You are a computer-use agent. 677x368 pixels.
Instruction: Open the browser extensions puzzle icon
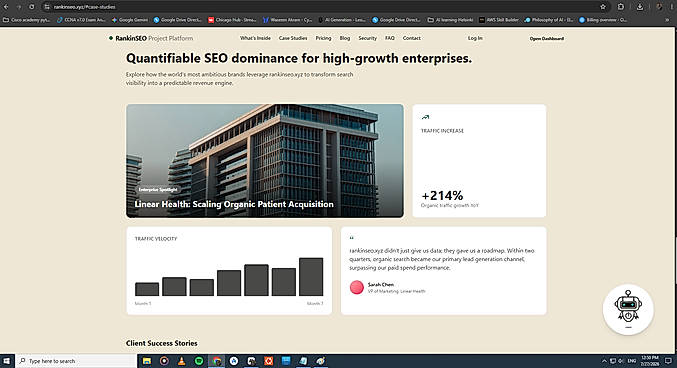620,7
